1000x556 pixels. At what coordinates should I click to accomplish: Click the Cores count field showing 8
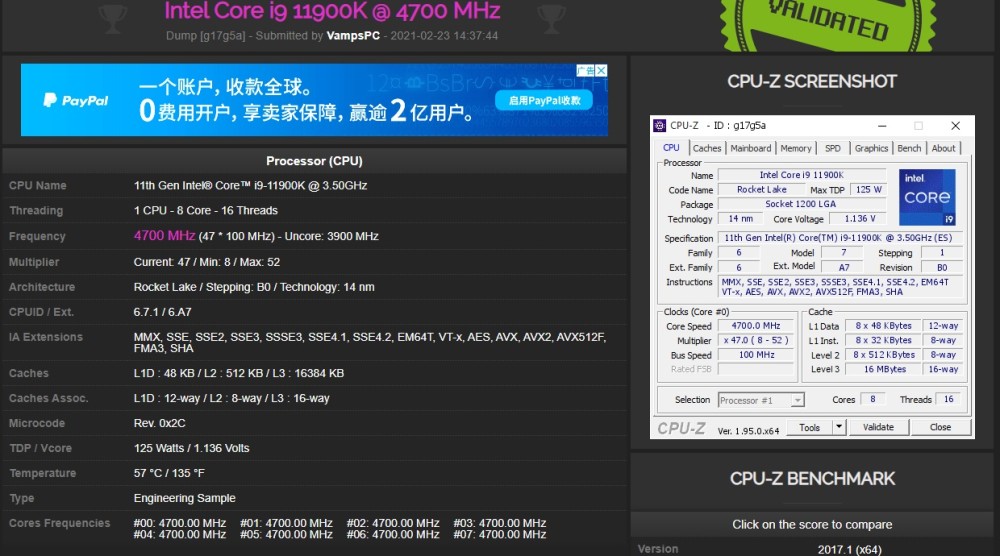click(872, 399)
